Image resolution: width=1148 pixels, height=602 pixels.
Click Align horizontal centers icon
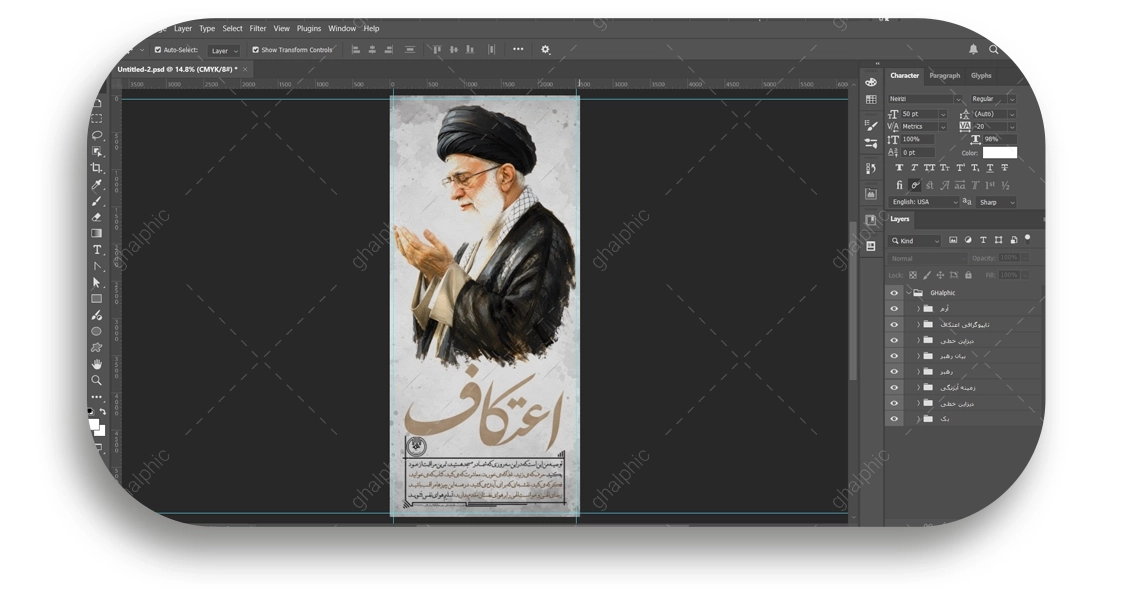click(372, 50)
